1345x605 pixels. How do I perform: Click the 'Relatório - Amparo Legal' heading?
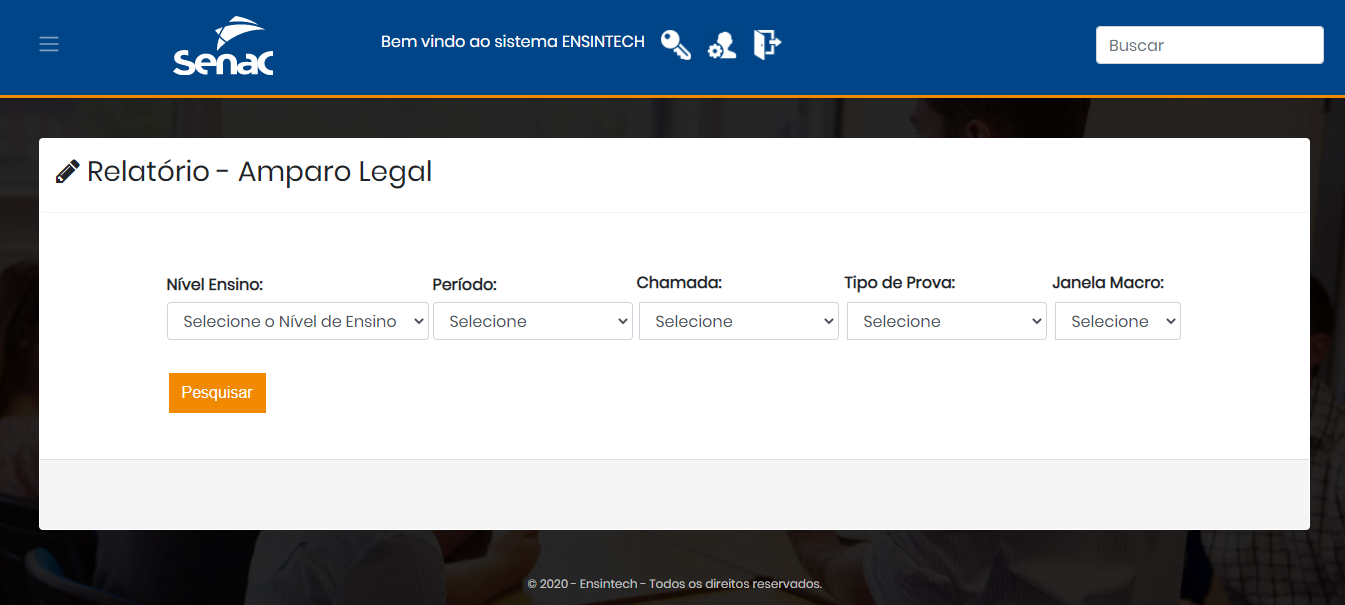[260, 172]
